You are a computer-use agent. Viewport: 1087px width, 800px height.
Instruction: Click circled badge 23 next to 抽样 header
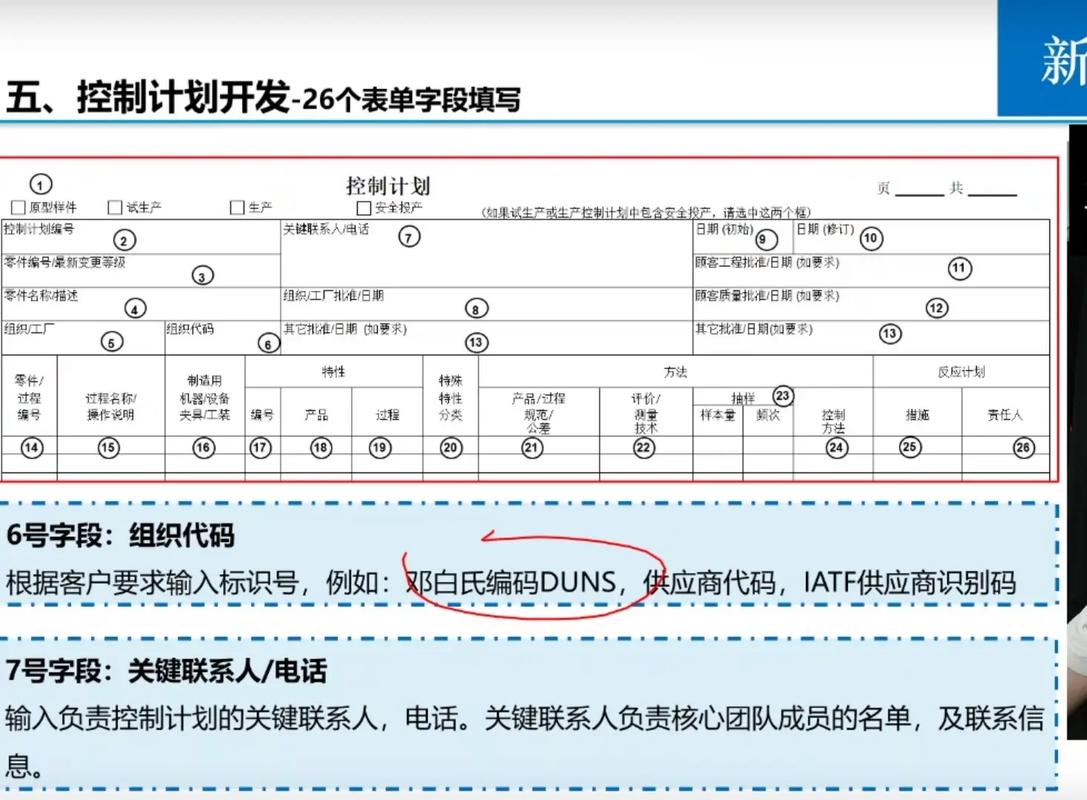coord(783,396)
